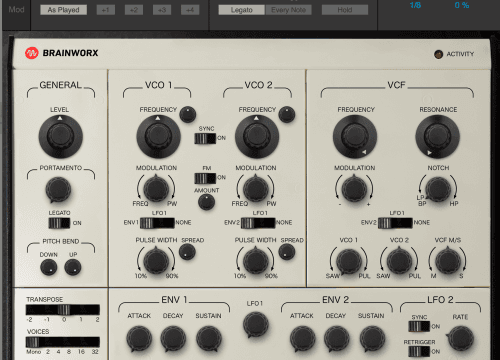The image size is (500, 360).
Task: Click the +1 octave button
Action: pos(106,10)
